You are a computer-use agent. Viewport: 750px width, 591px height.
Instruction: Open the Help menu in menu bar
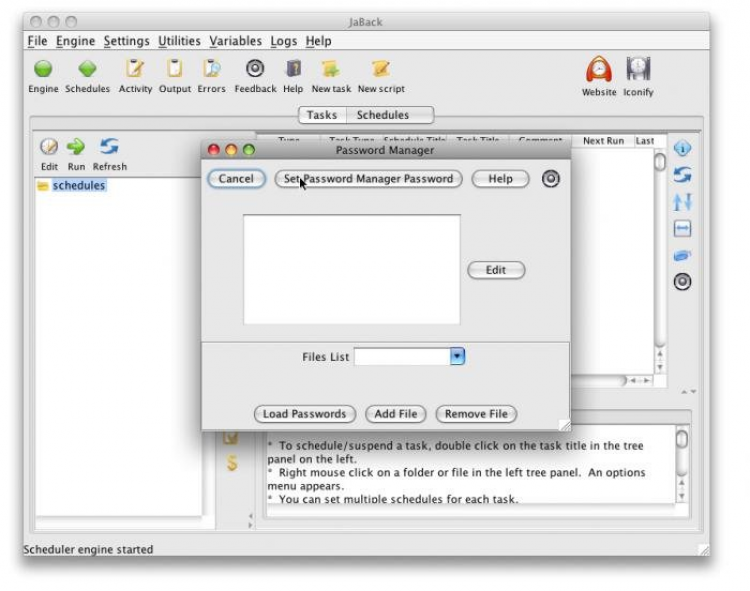click(319, 41)
